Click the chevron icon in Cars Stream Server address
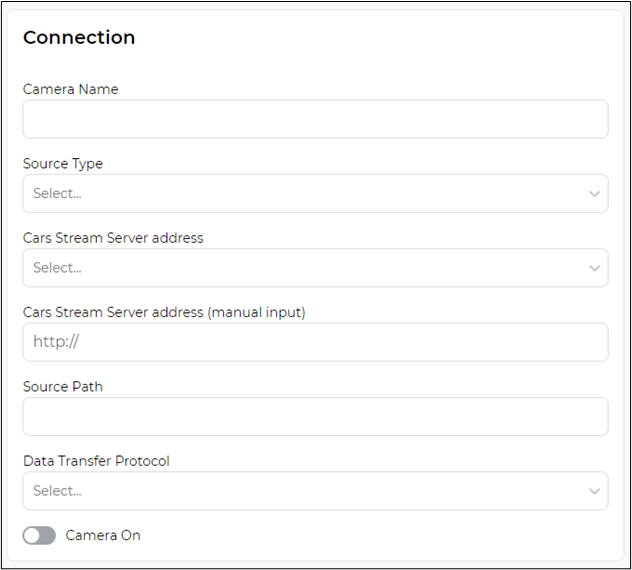The image size is (632, 570). click(595, 268)
